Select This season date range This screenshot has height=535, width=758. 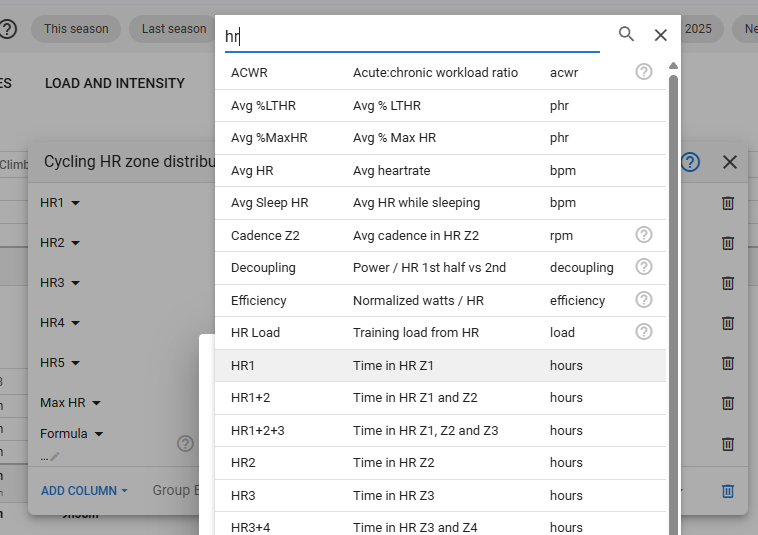point(76,29)
